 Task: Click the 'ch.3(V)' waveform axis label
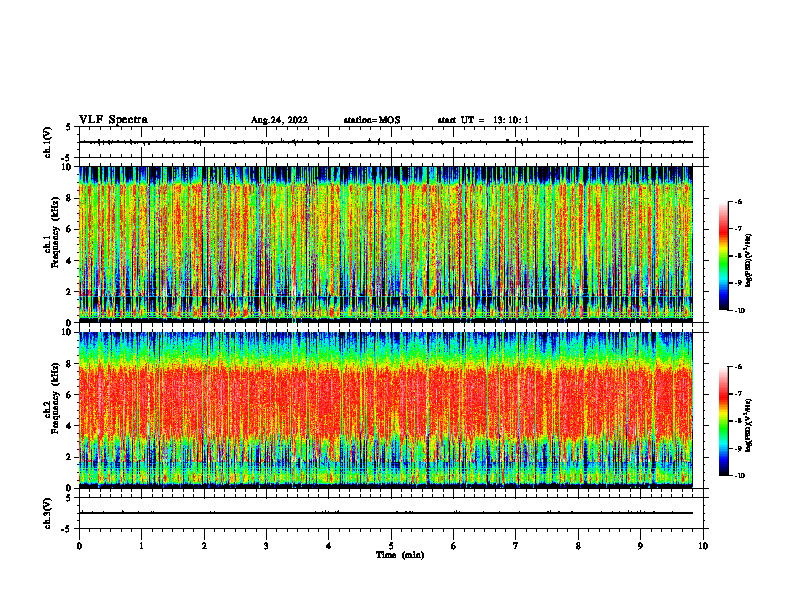point(48,514)
